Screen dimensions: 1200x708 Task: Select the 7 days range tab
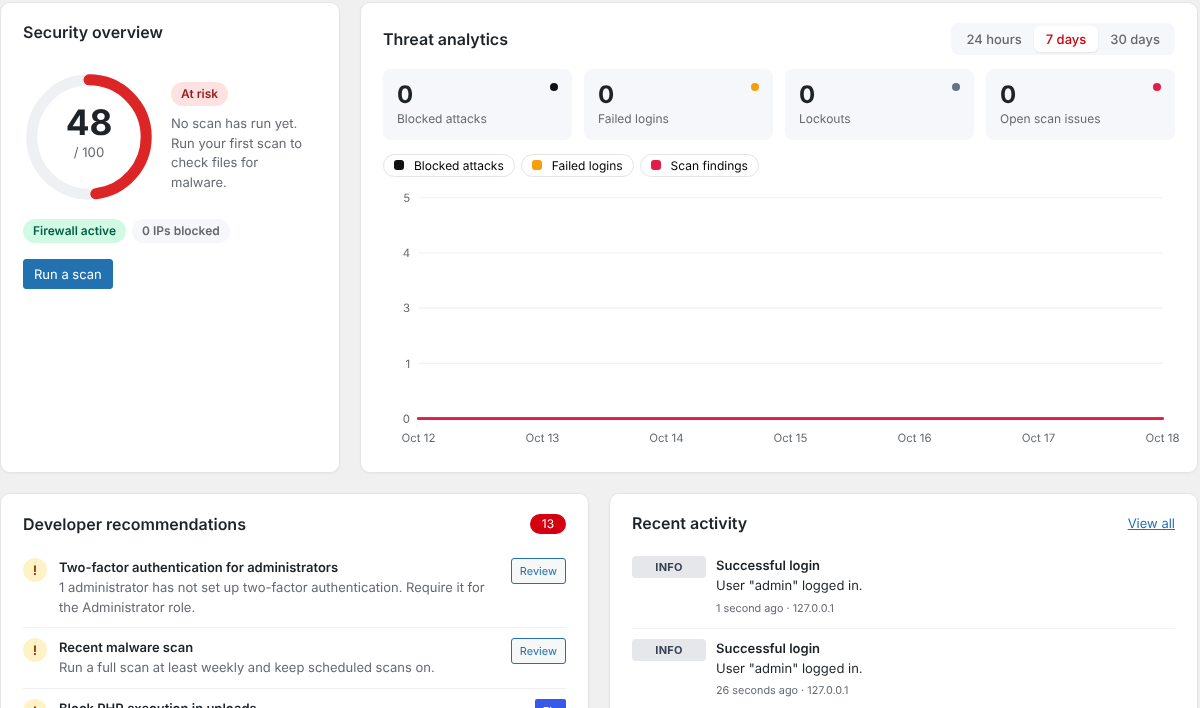[x=1066, y=40]
